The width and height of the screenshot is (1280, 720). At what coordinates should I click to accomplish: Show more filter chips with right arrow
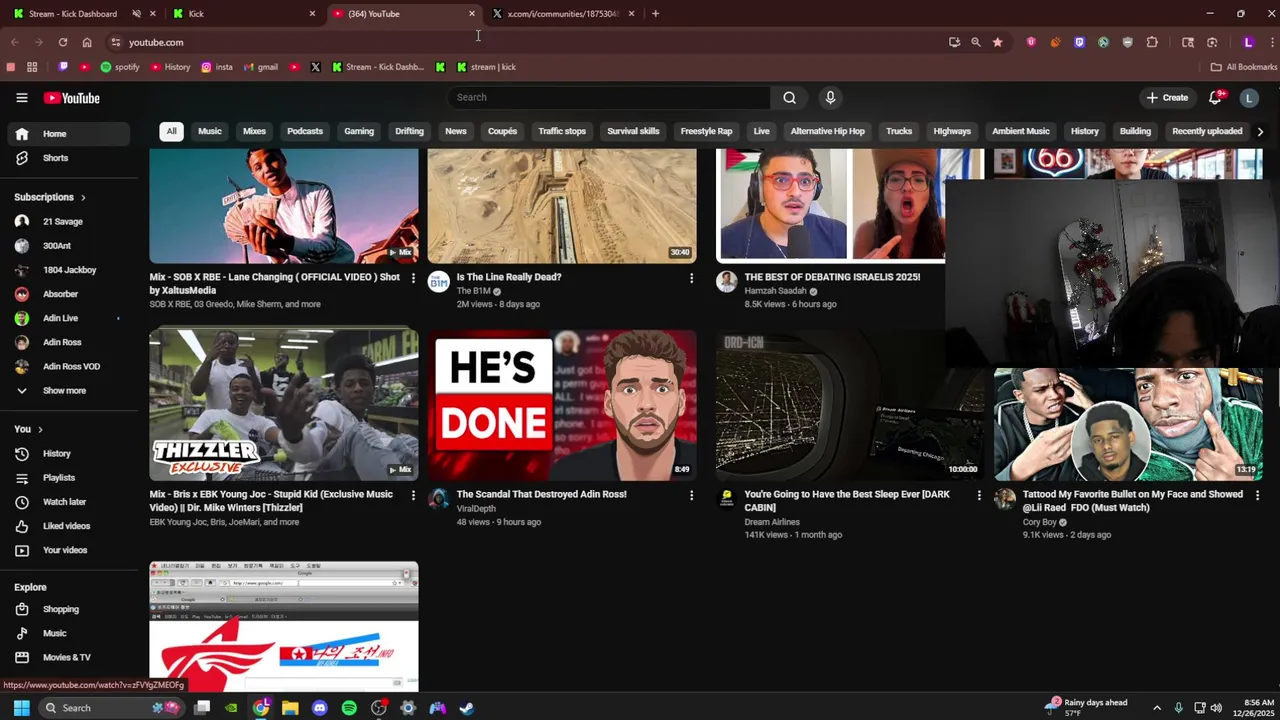[1260, 131]
